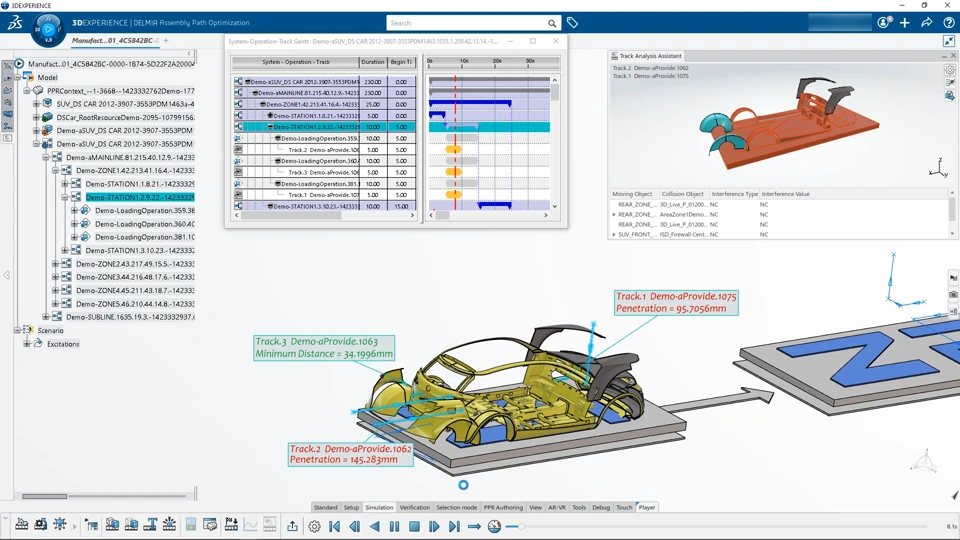Open simulation settings gear icon
This screenshot has width=960, height=540.
coord(314,526)
